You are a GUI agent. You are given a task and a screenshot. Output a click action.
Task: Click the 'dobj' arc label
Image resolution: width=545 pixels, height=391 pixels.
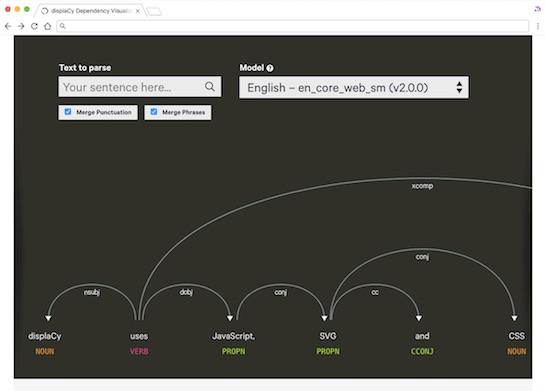tap(186, 292)
